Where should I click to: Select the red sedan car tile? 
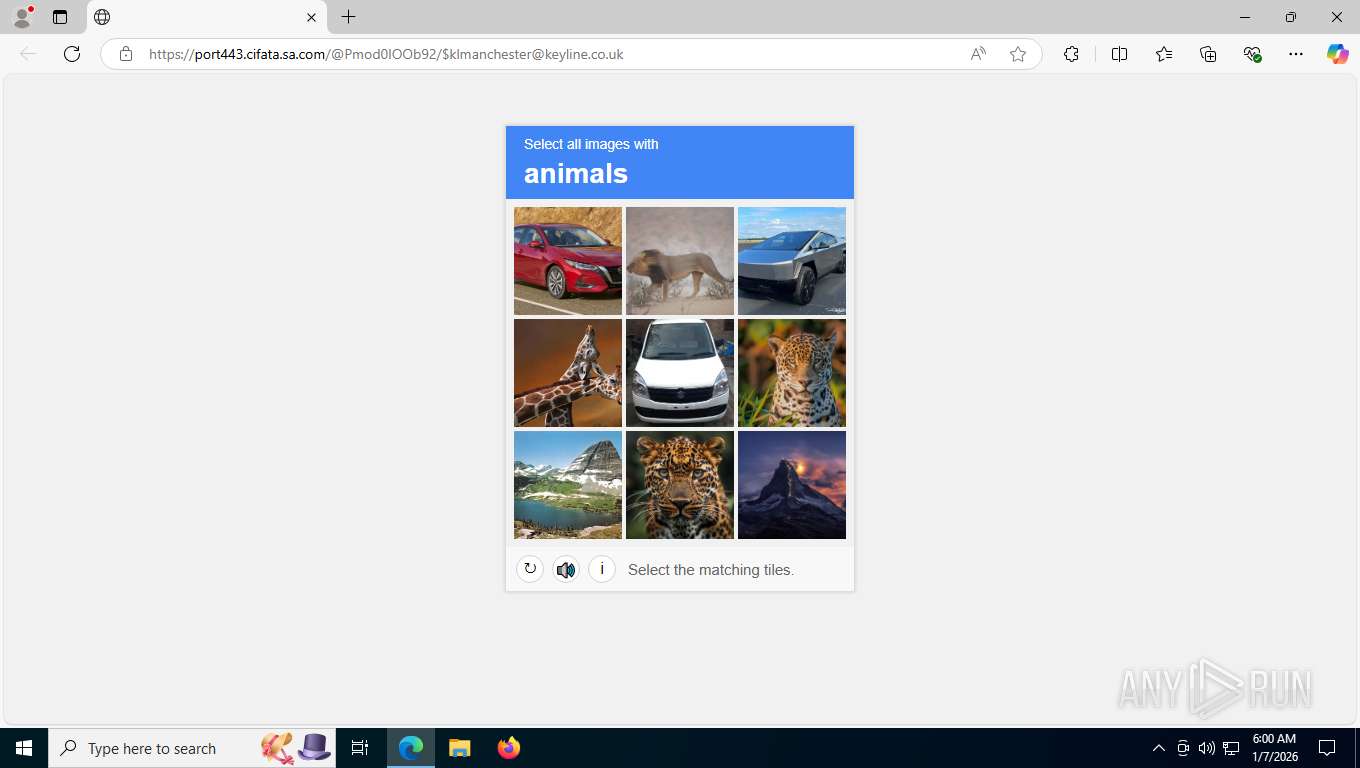568,261
